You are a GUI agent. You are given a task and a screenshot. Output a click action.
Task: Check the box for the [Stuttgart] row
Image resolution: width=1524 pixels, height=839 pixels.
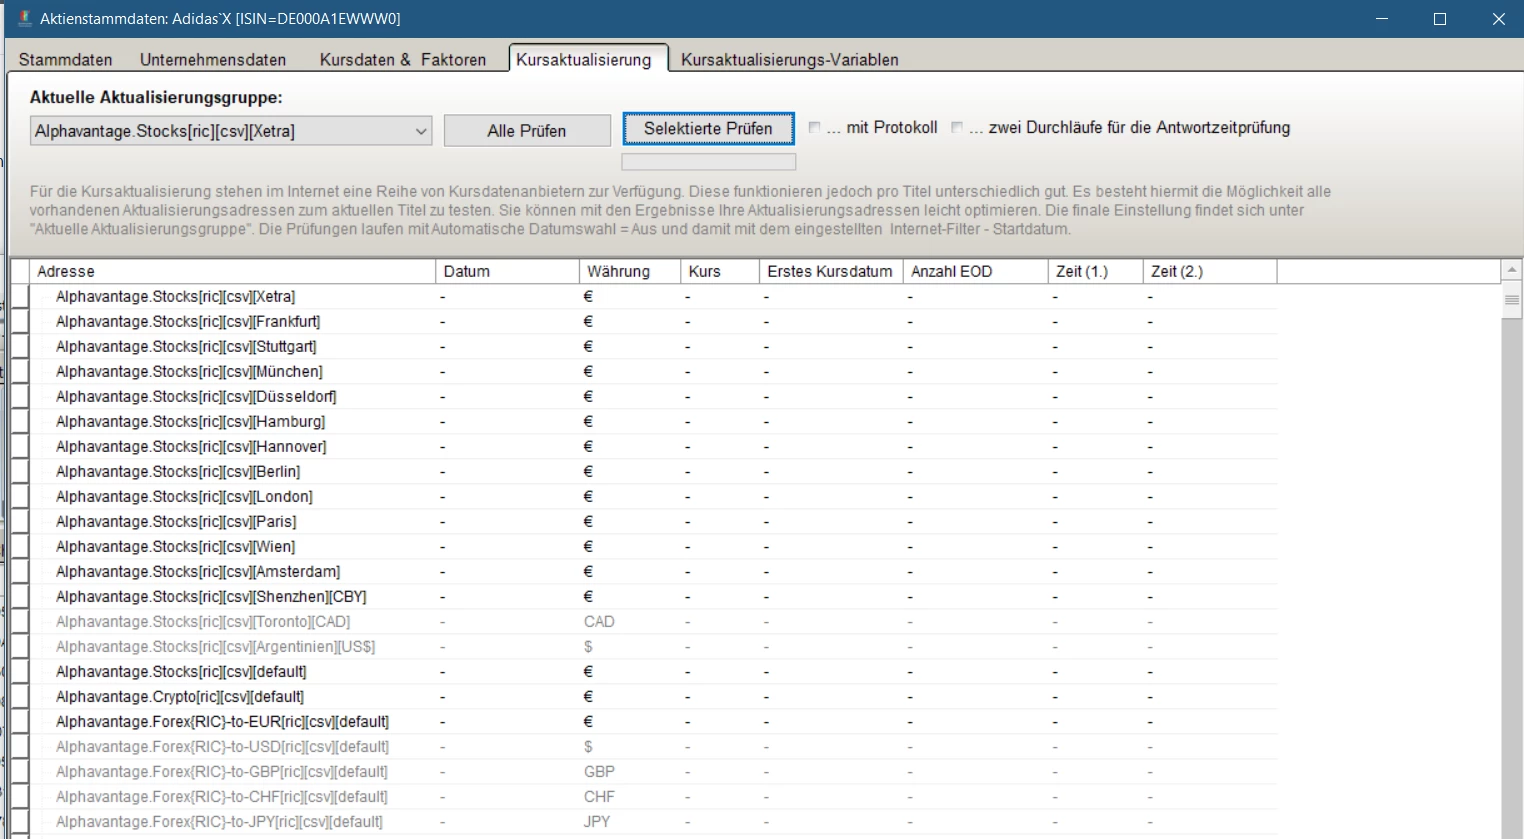coord(20,346)
